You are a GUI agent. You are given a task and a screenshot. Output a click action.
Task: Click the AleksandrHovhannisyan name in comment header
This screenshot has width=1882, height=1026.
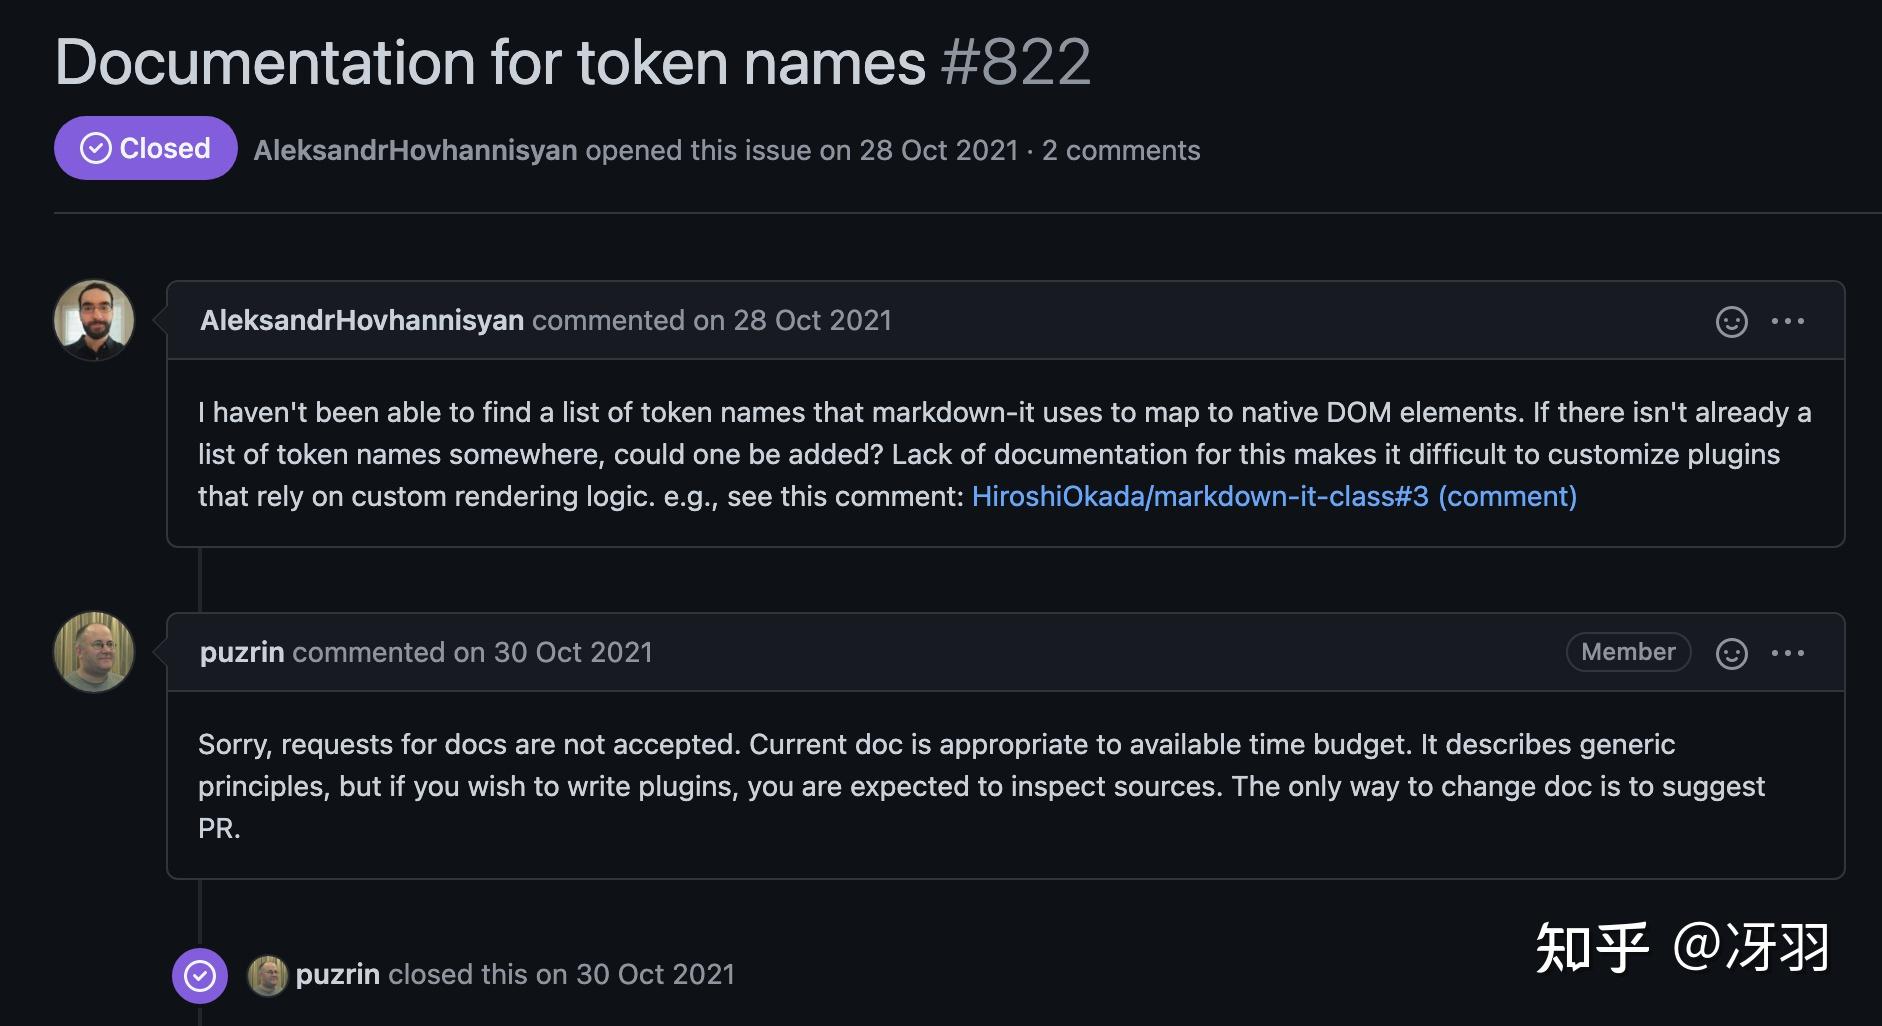click(362, 320)
